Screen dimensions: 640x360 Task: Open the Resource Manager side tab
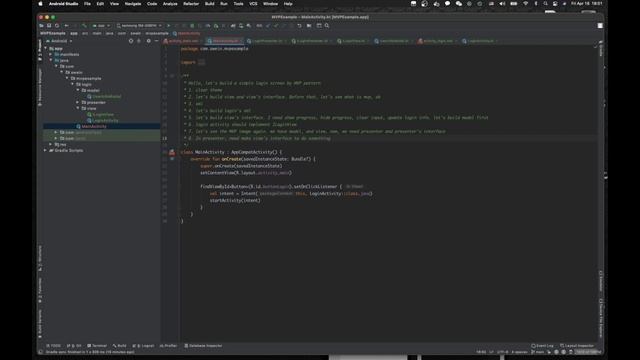pos(40,87)
